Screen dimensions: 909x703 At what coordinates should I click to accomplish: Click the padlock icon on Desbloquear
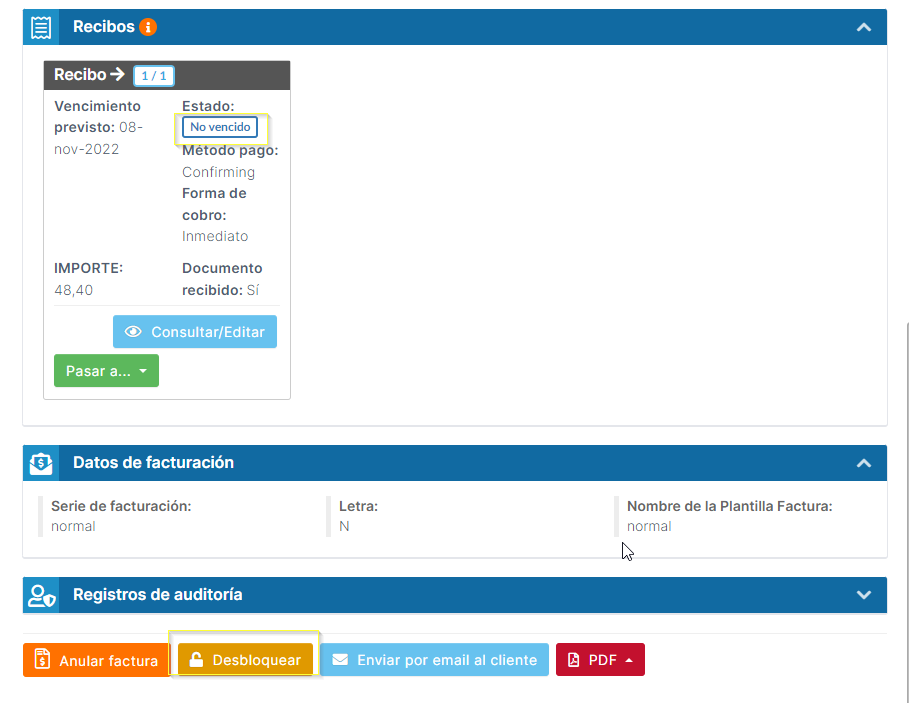[x=197, y=660]
